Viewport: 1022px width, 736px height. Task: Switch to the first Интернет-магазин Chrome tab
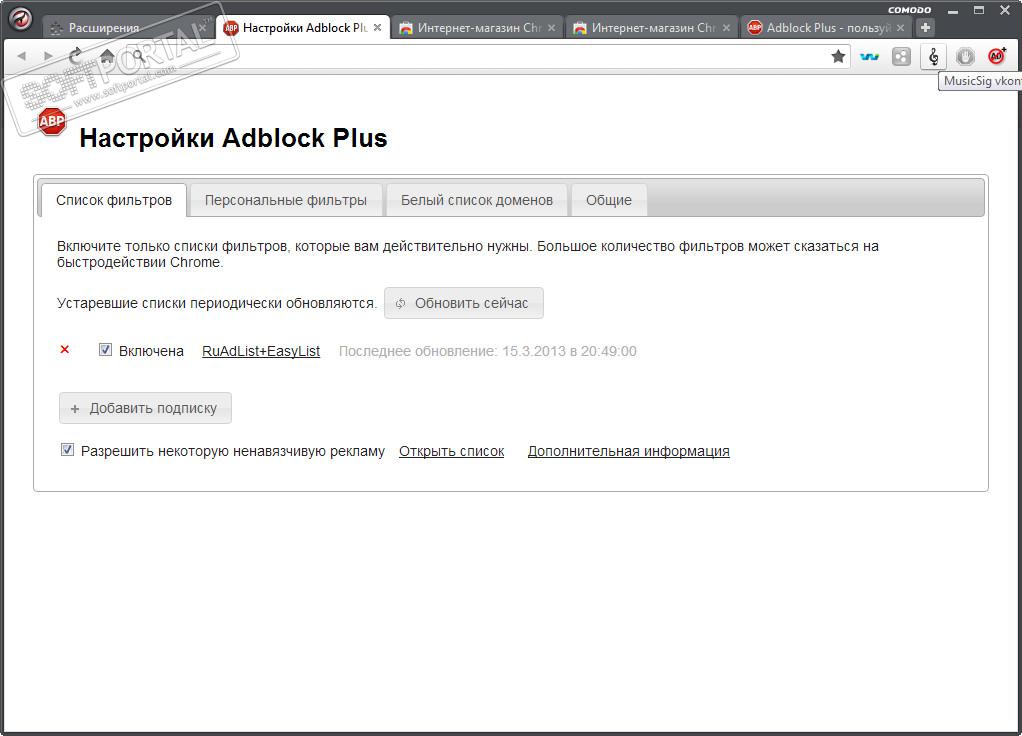click(478, 27)
